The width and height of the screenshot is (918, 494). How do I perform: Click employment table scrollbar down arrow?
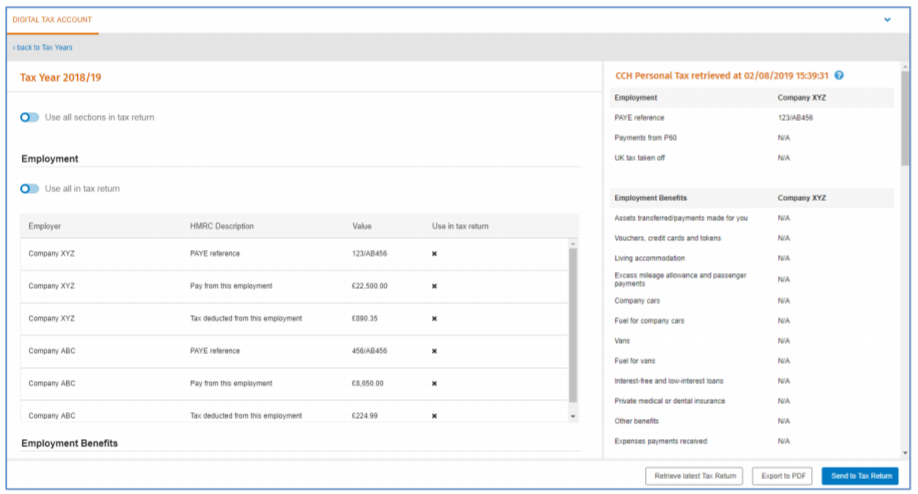click(573, 416)
